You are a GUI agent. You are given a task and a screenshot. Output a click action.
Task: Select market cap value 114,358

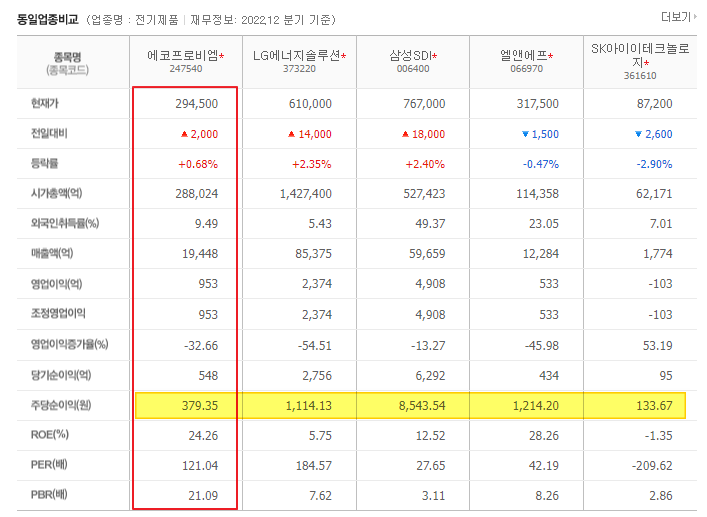pos(537,194)
